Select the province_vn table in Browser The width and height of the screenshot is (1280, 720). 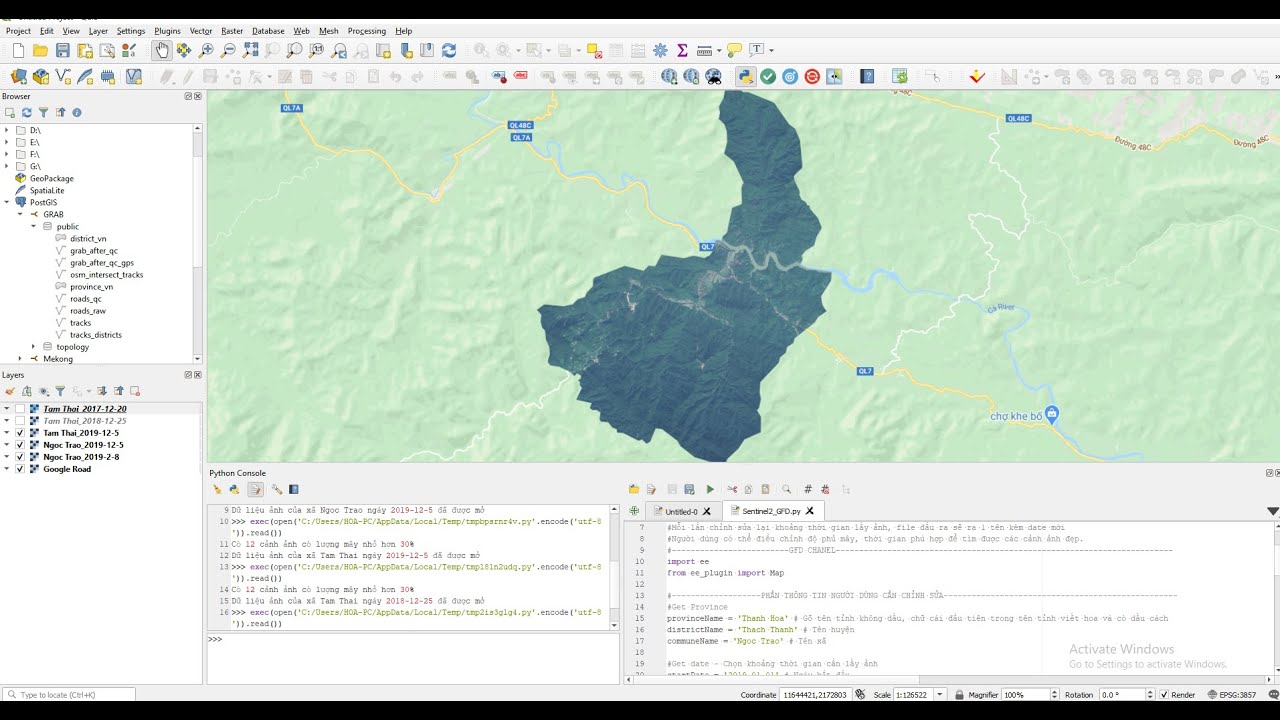click(x=91, y=287)
